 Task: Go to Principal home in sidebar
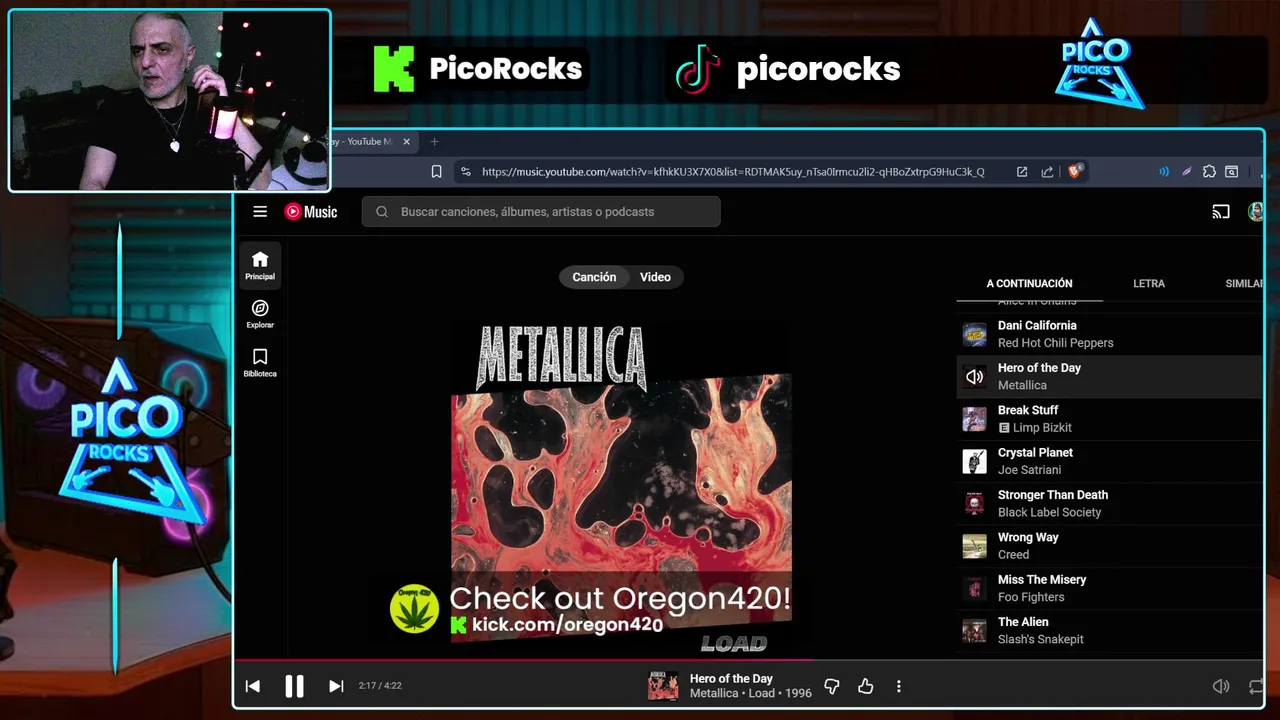point(260,265)
